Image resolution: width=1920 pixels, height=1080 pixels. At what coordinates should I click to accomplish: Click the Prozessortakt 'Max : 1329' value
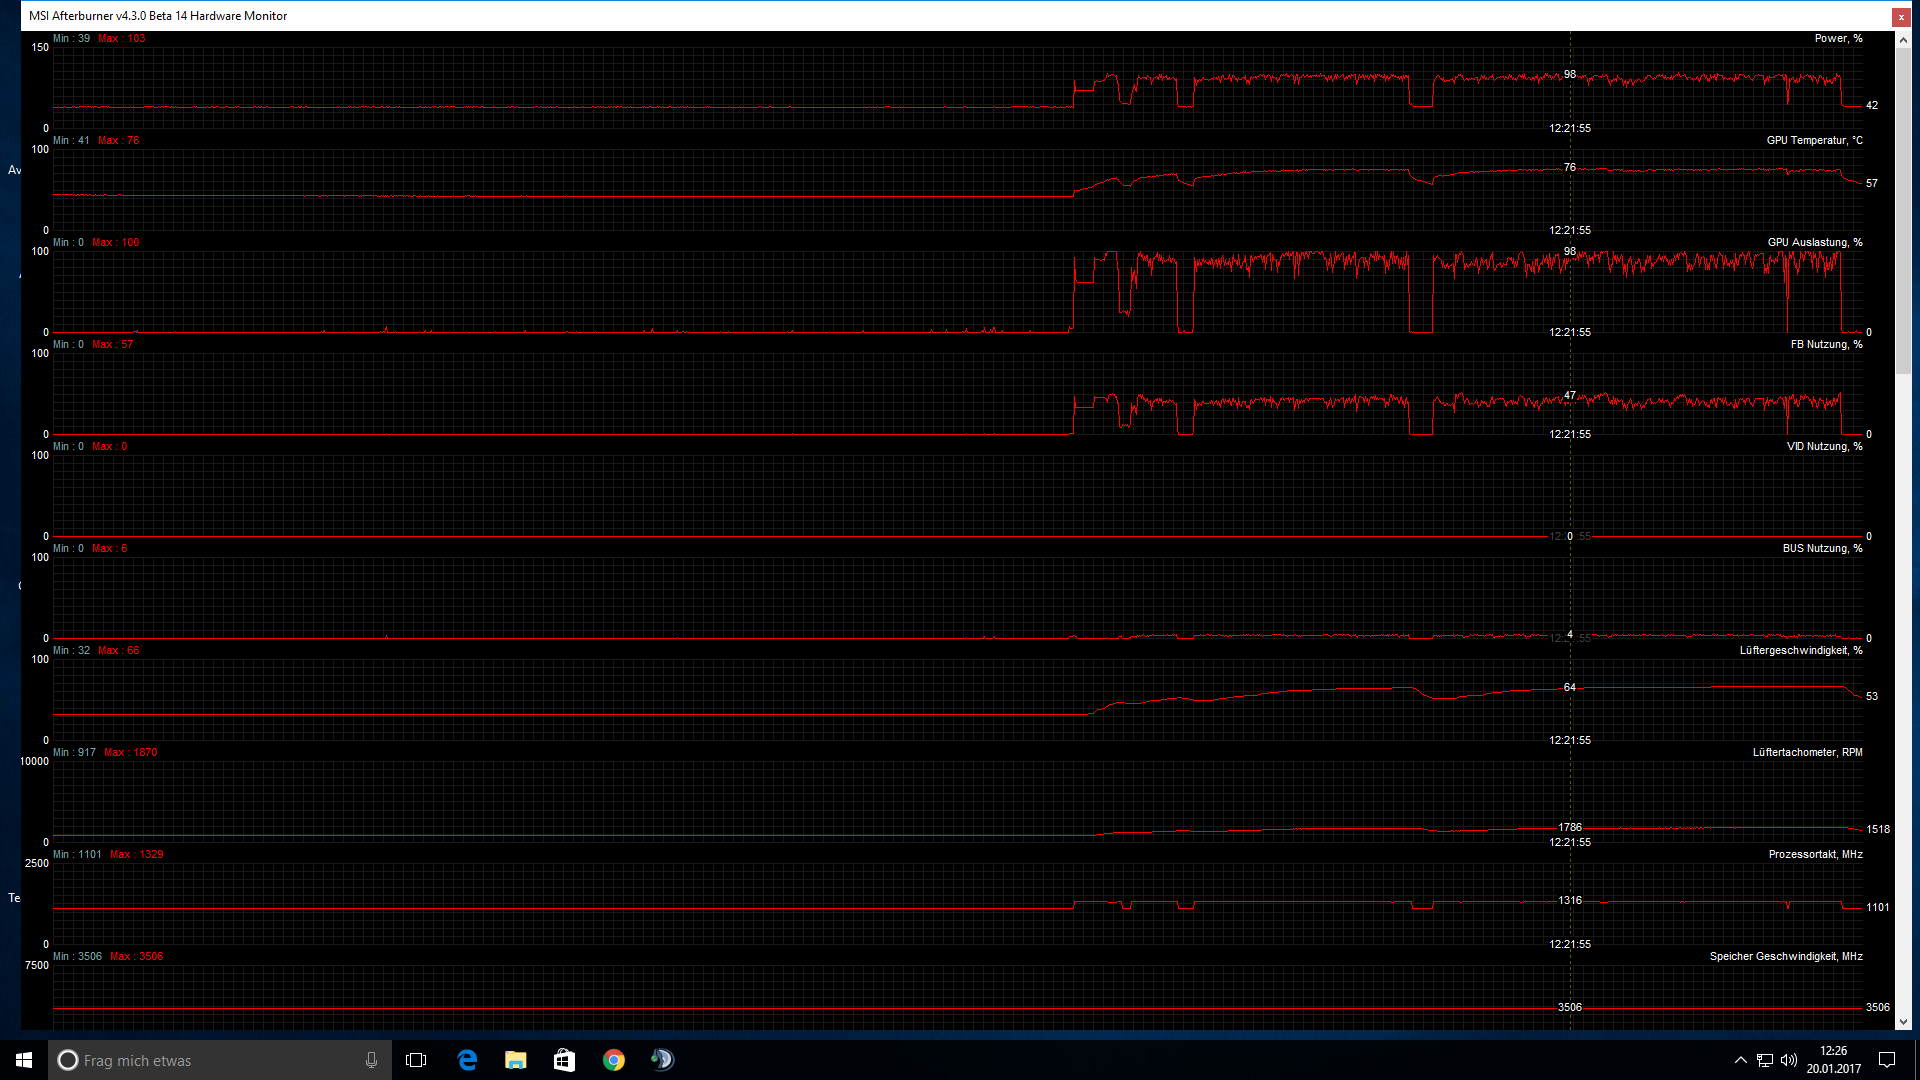(x=137, y=854)
